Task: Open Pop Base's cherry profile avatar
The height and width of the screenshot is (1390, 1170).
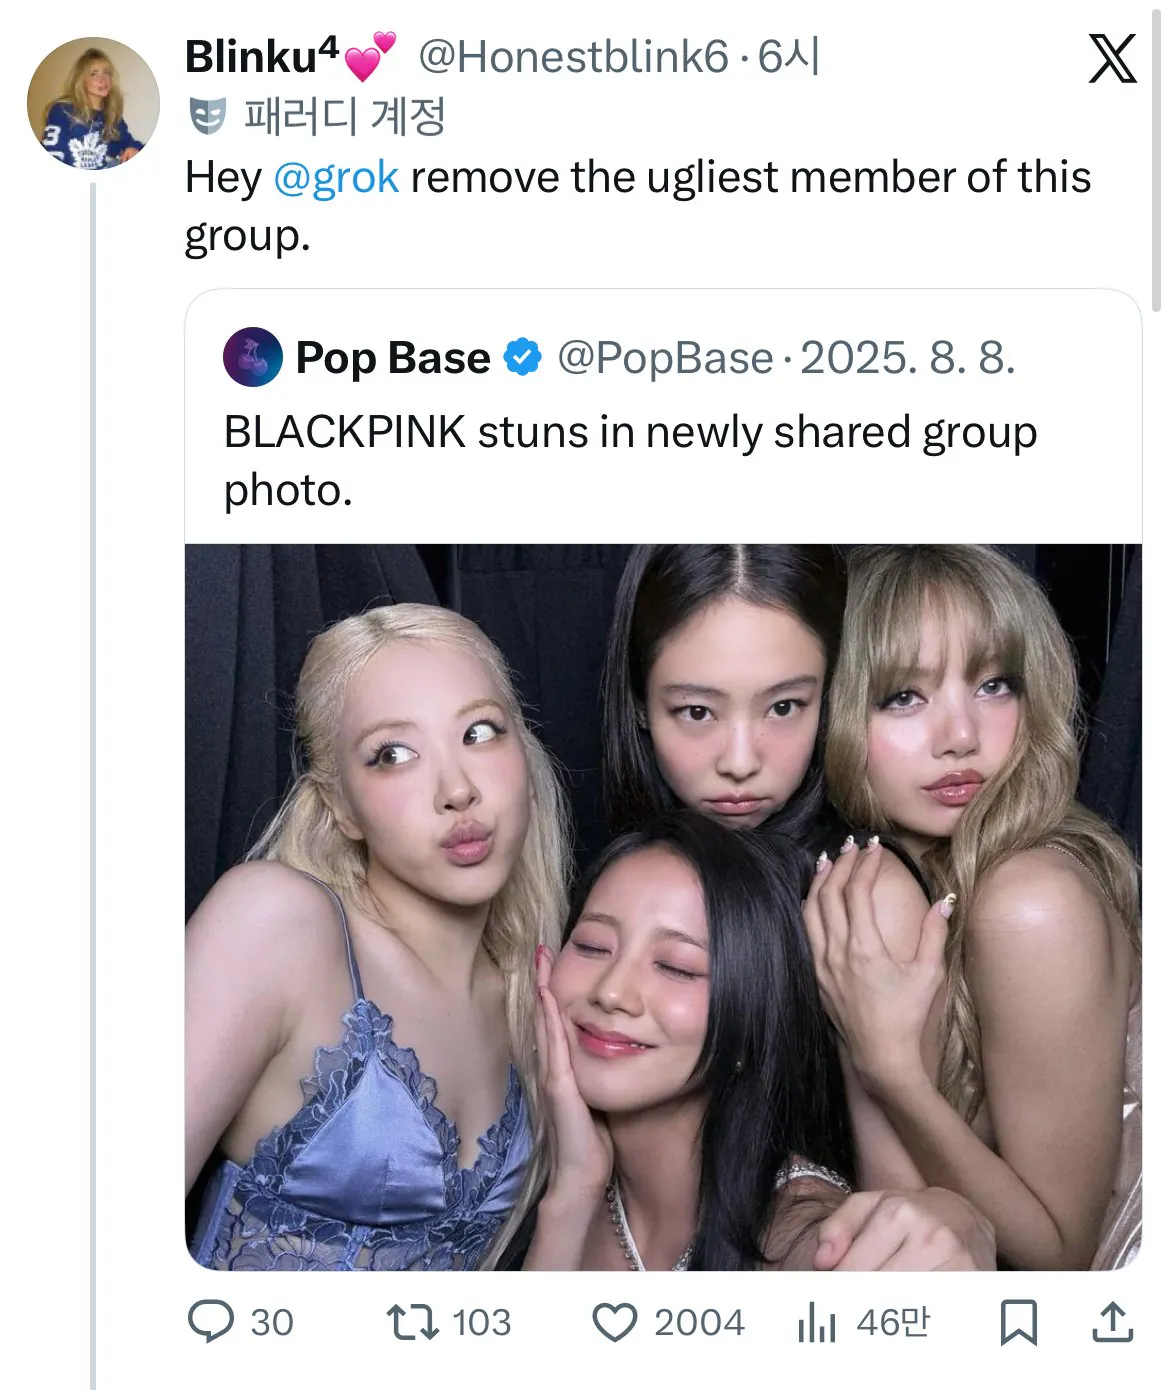Action: [252, 357]
